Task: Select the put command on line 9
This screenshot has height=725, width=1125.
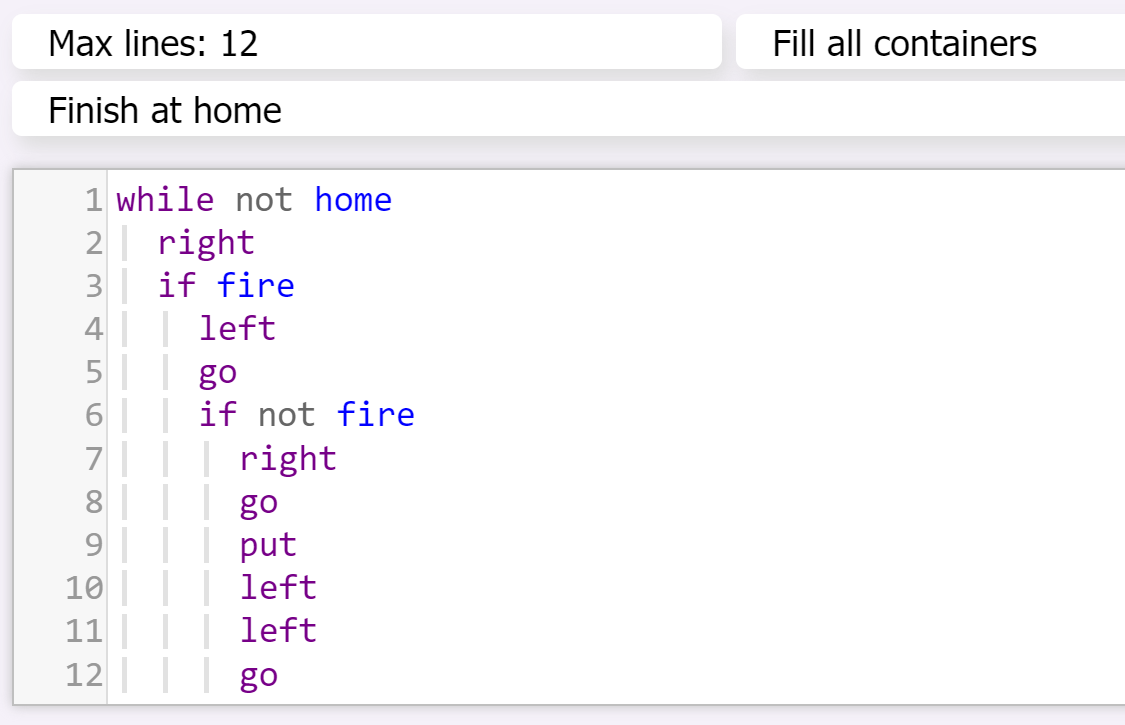Action: [266, 544]
